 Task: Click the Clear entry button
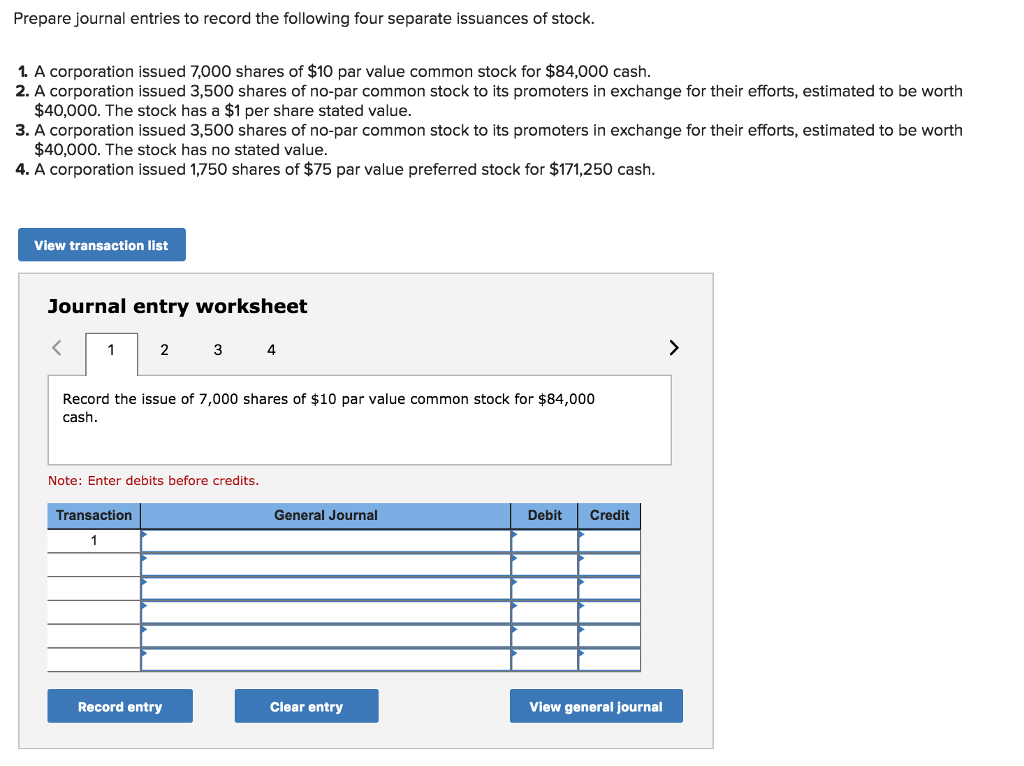point(306,705)
